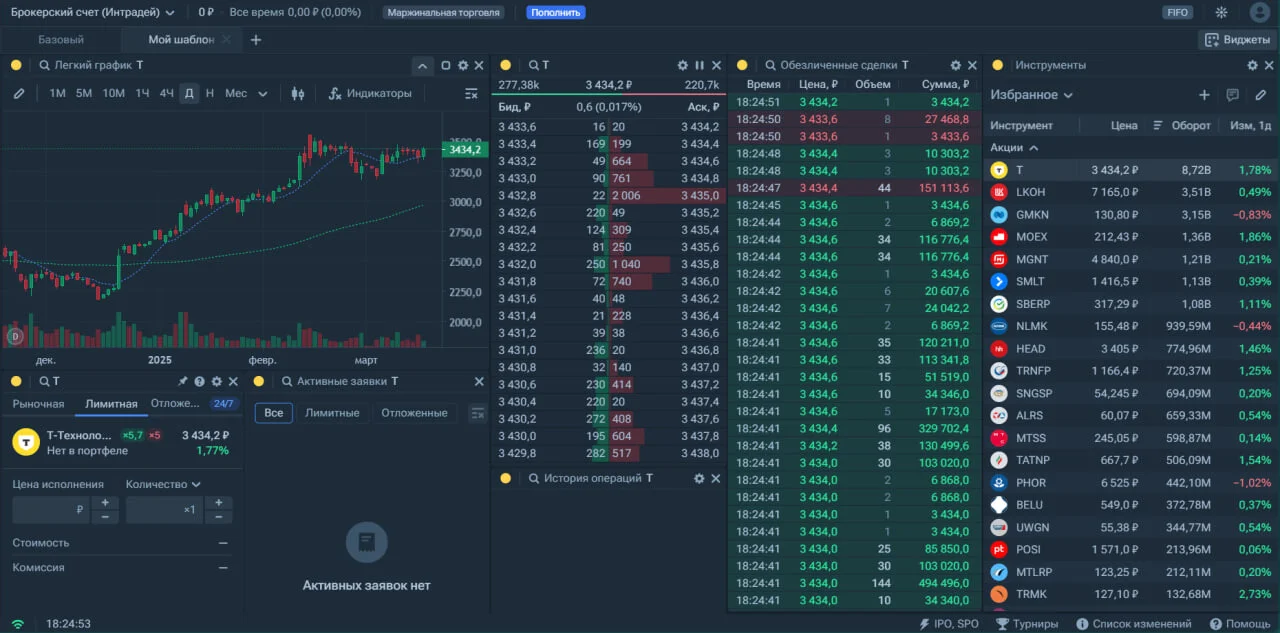Select the Н weekly timeframe
The height and width of the screenshot is (633, 1280).
pos(209,93)
